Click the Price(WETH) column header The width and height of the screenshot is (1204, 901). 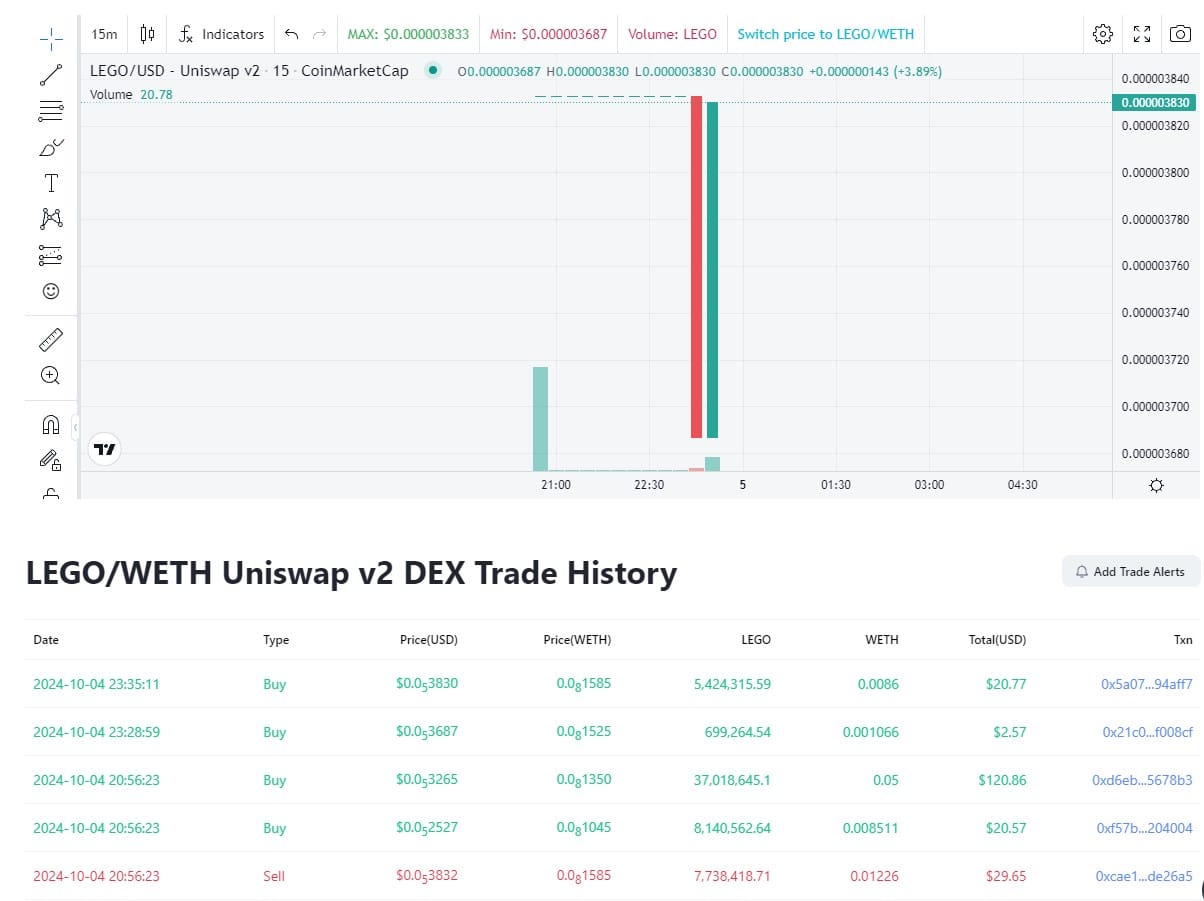[x=577, y=640]
